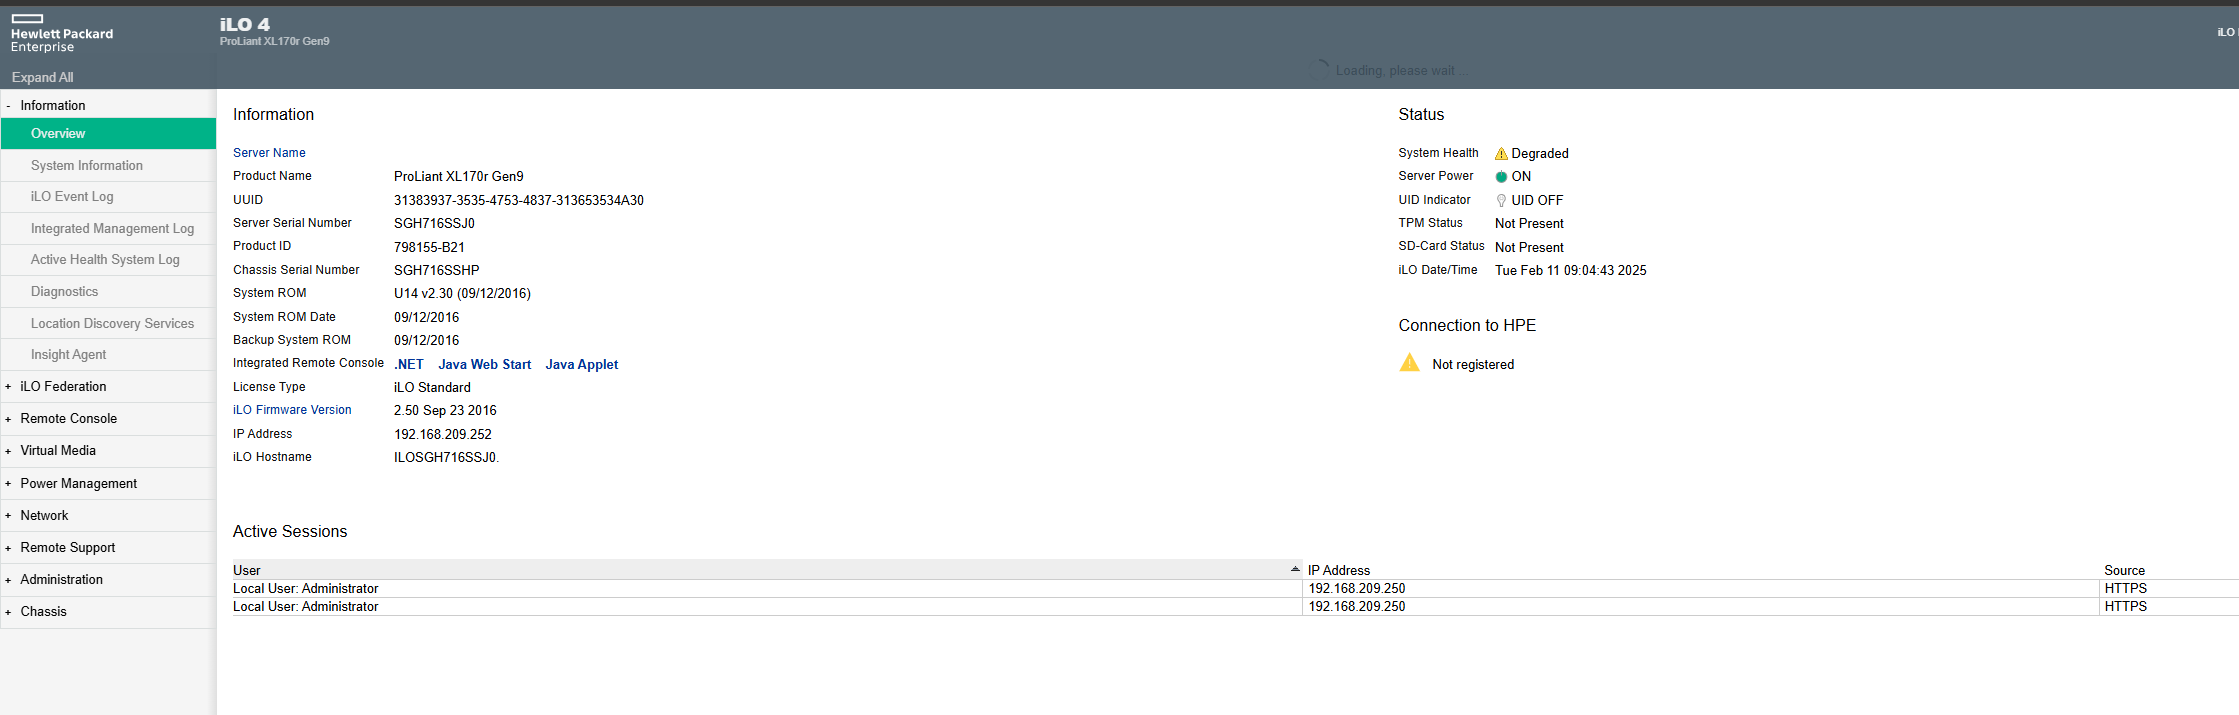Click Product ID value 798155-B21
The image size is (2239, 715).
point(429,247)
